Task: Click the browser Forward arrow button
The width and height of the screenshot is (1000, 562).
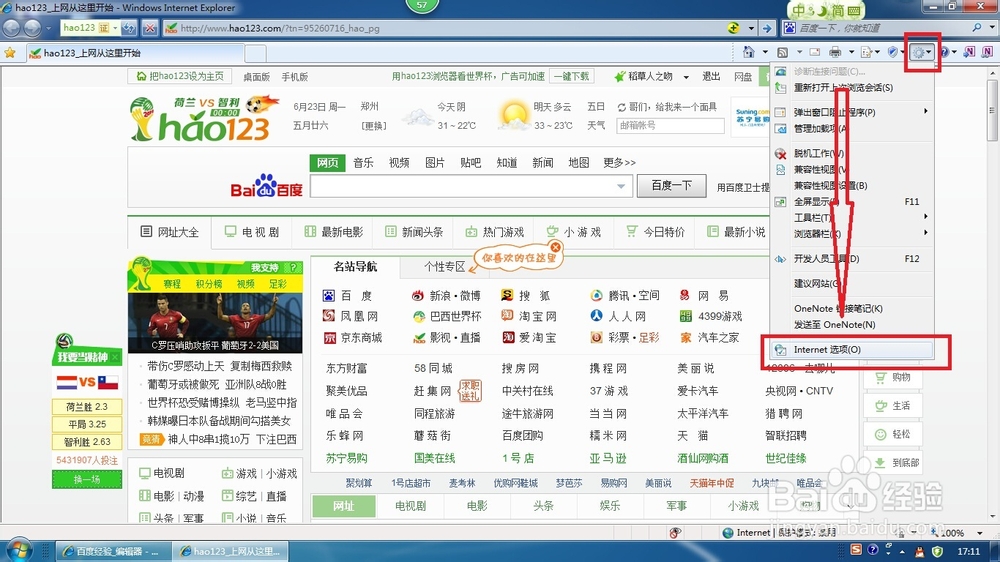Action: tap(33, 28)
